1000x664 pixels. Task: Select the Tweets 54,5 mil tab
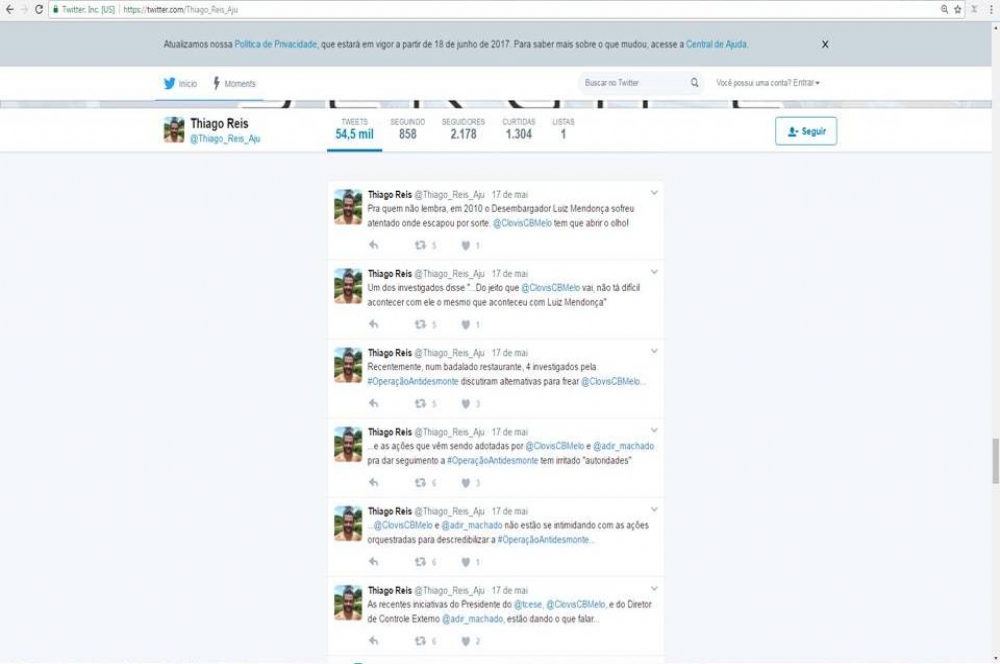[x=355, y=129]
